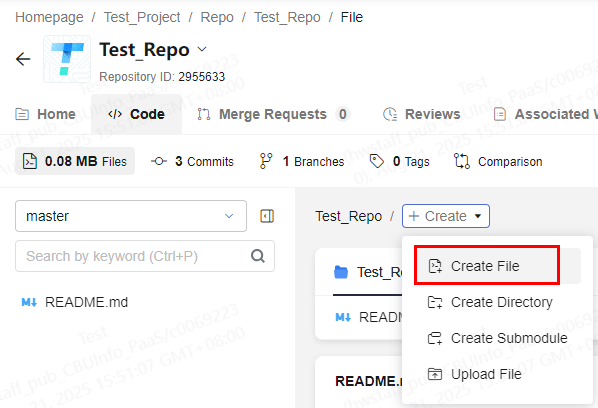Click the Branches fork icon

(266, 161)
